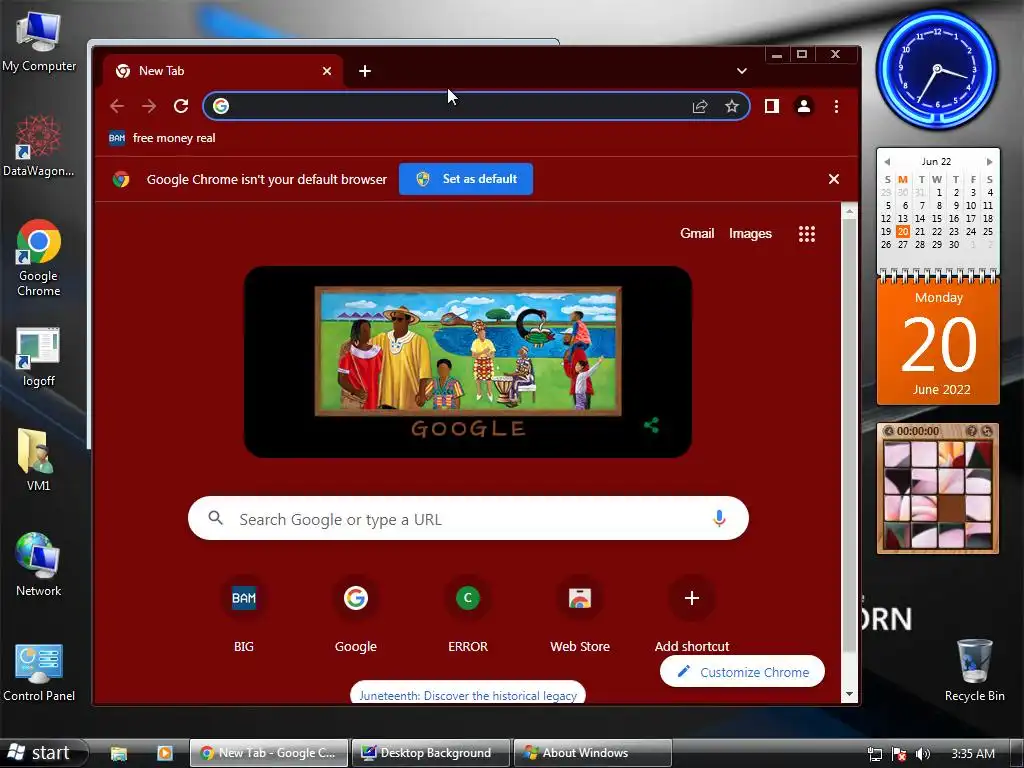The height and width of the screenshot is (768, 1024).
Task: Select the My Computer desktop icon
Action: click(x=39, y=42)
